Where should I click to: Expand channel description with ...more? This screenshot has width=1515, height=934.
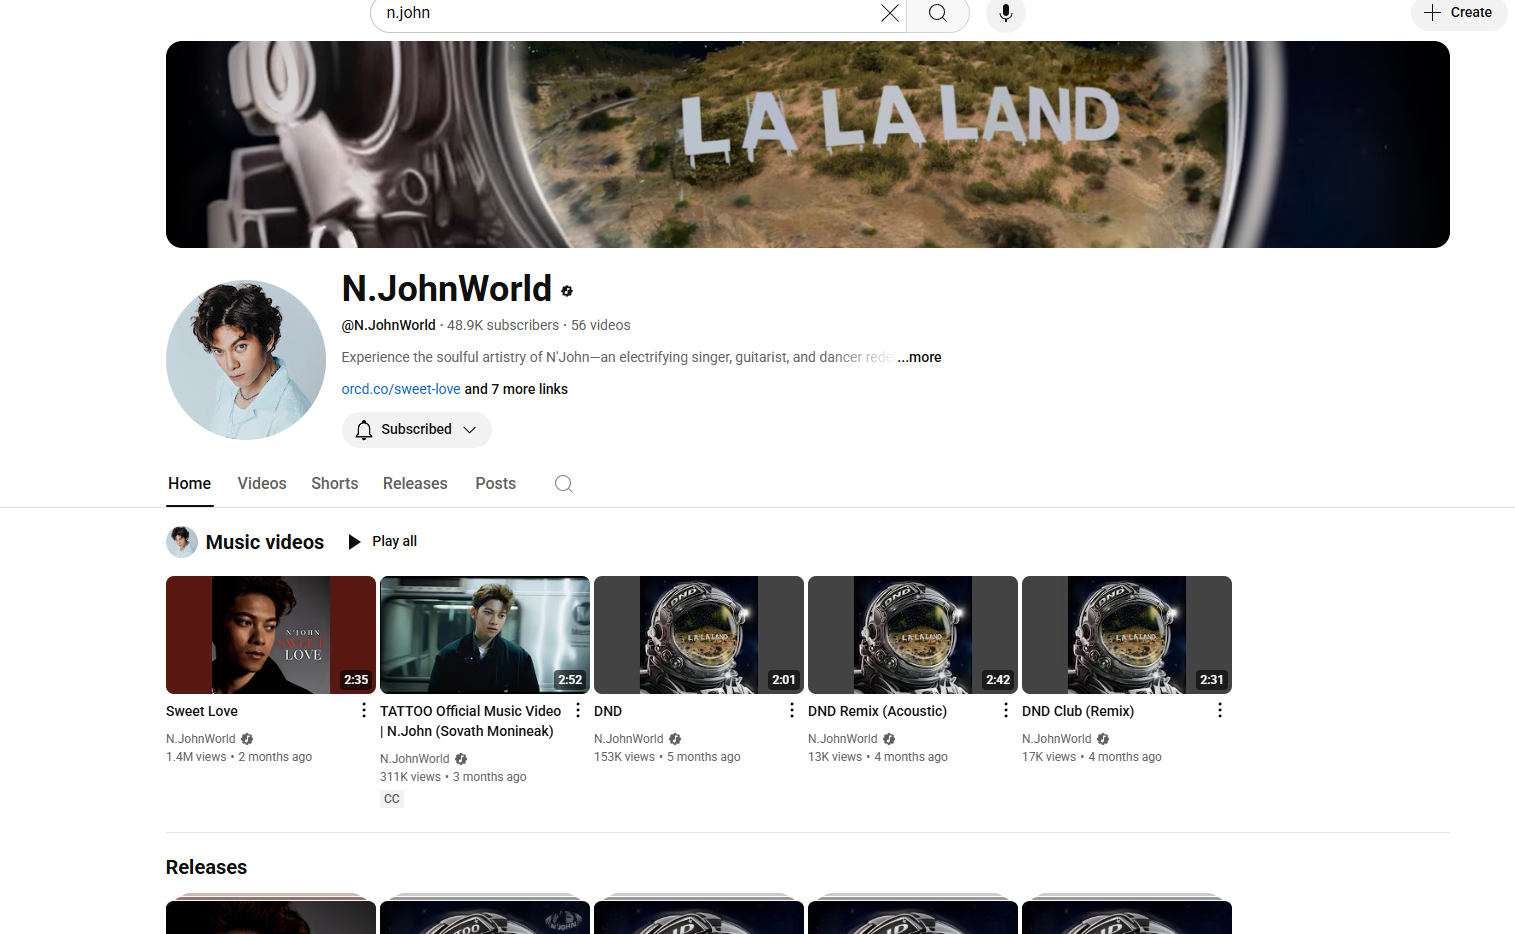tap(919, 357)
